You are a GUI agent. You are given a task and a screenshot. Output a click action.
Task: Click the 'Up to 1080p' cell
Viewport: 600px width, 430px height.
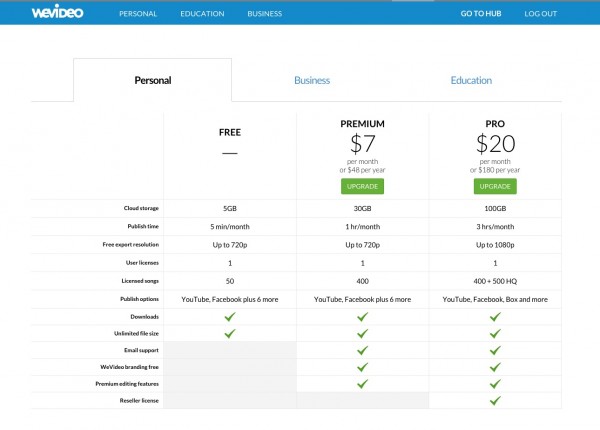(495, 245)
